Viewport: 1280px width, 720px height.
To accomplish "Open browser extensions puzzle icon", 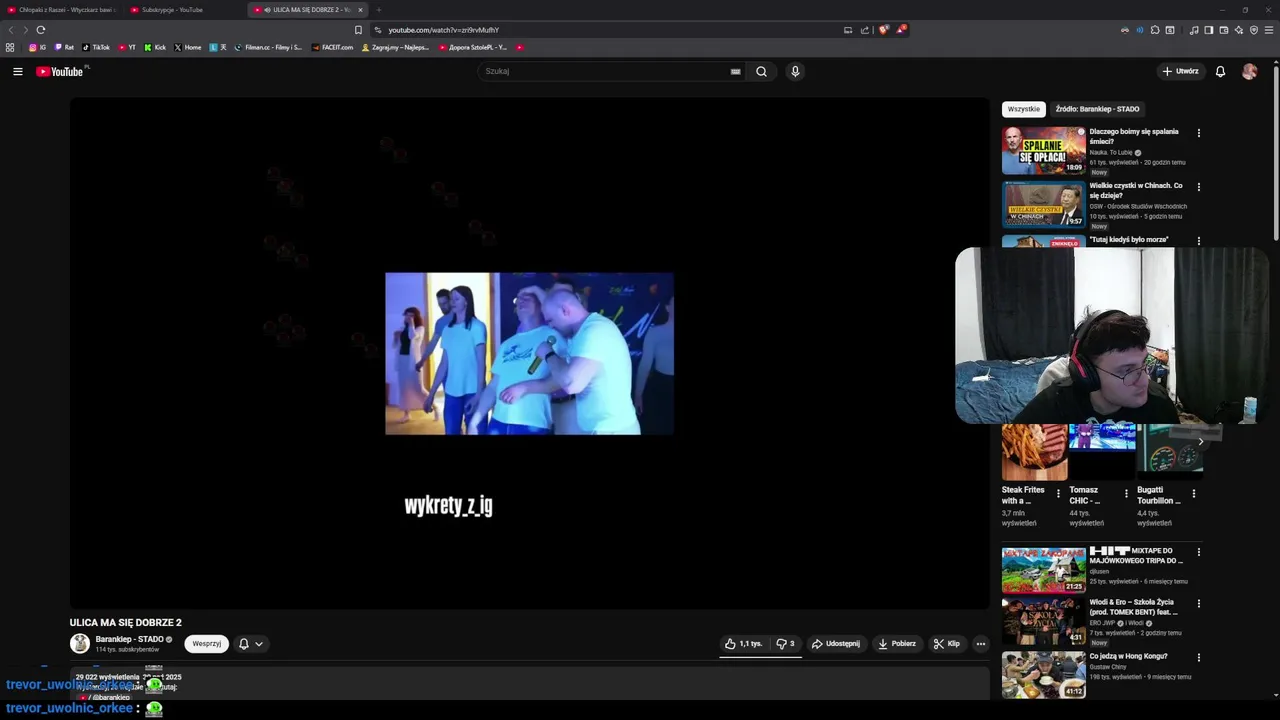I will click(x=1155, y=30).
